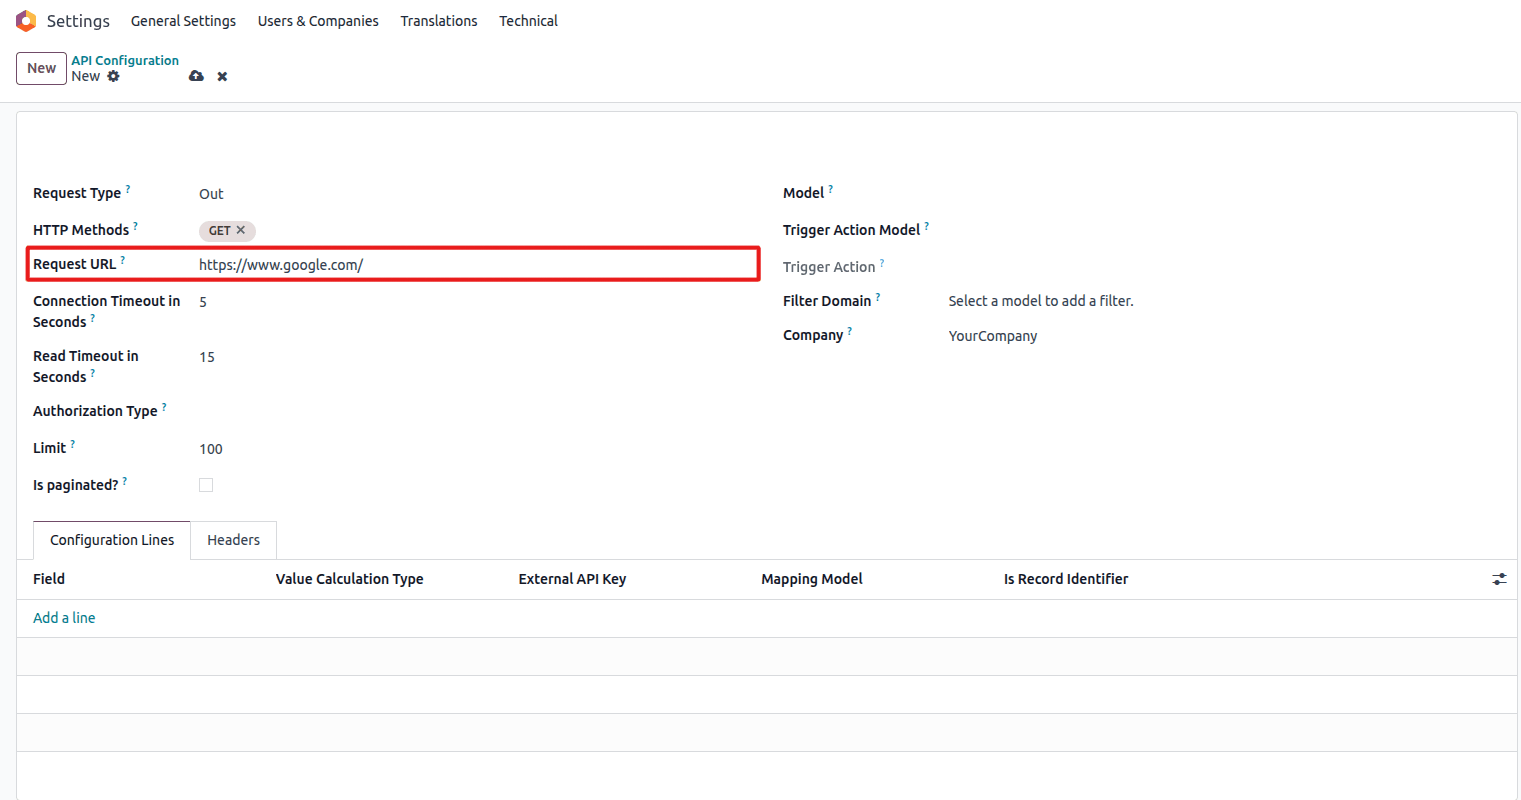Remove the GET tag from HTTP Methods

(x=241, y=230)
